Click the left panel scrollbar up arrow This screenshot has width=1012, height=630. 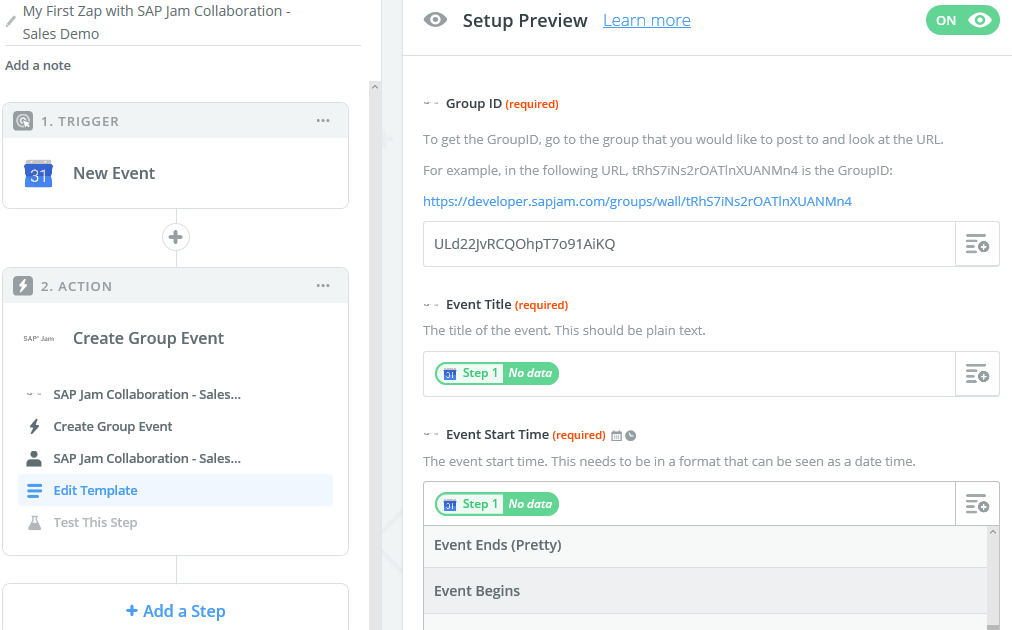pos(375,87)
